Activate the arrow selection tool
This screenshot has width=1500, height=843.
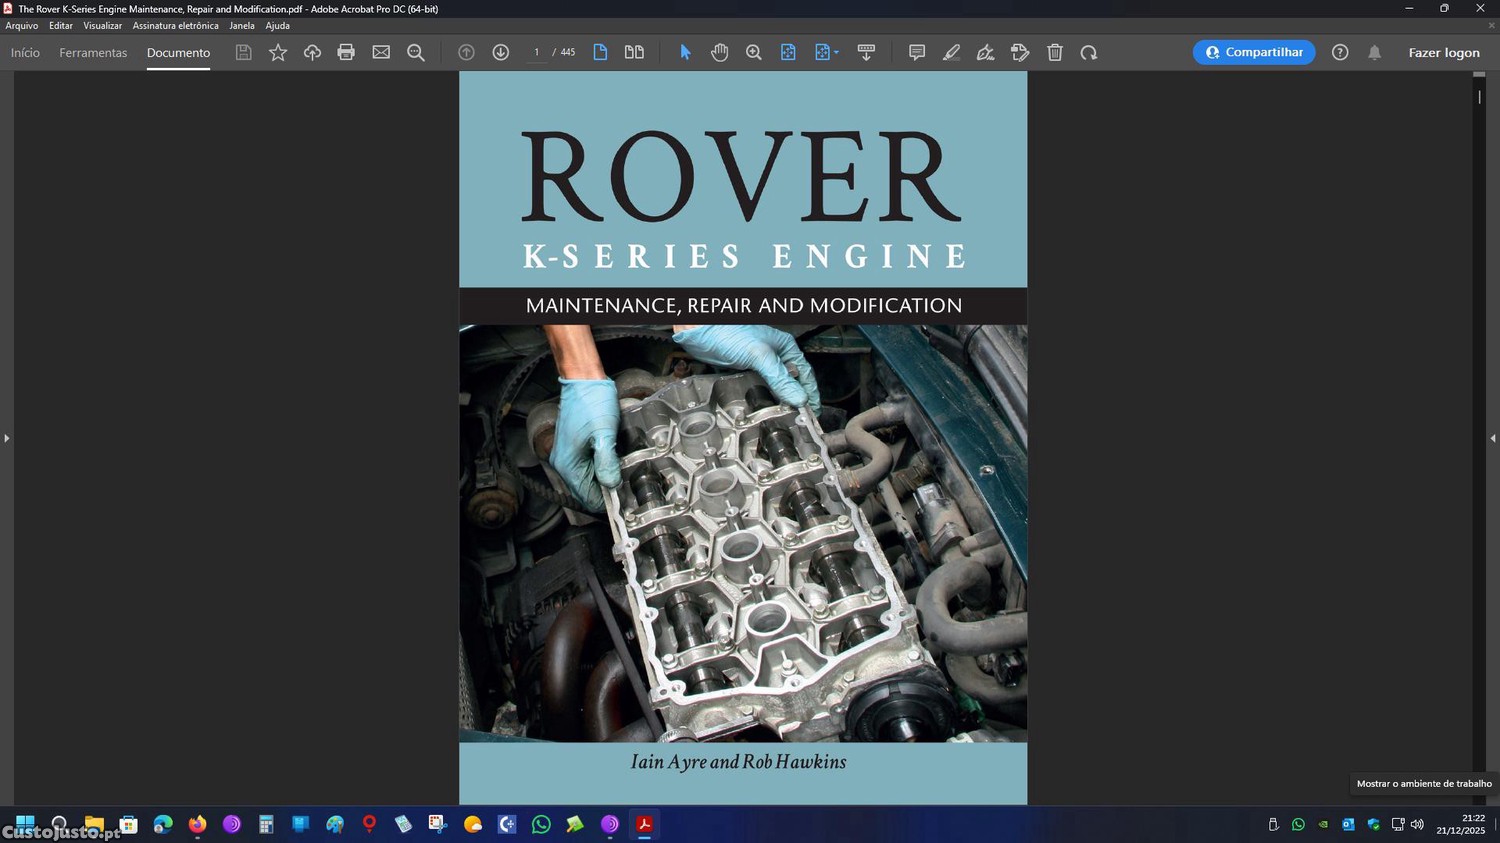(x=685, y=52)
